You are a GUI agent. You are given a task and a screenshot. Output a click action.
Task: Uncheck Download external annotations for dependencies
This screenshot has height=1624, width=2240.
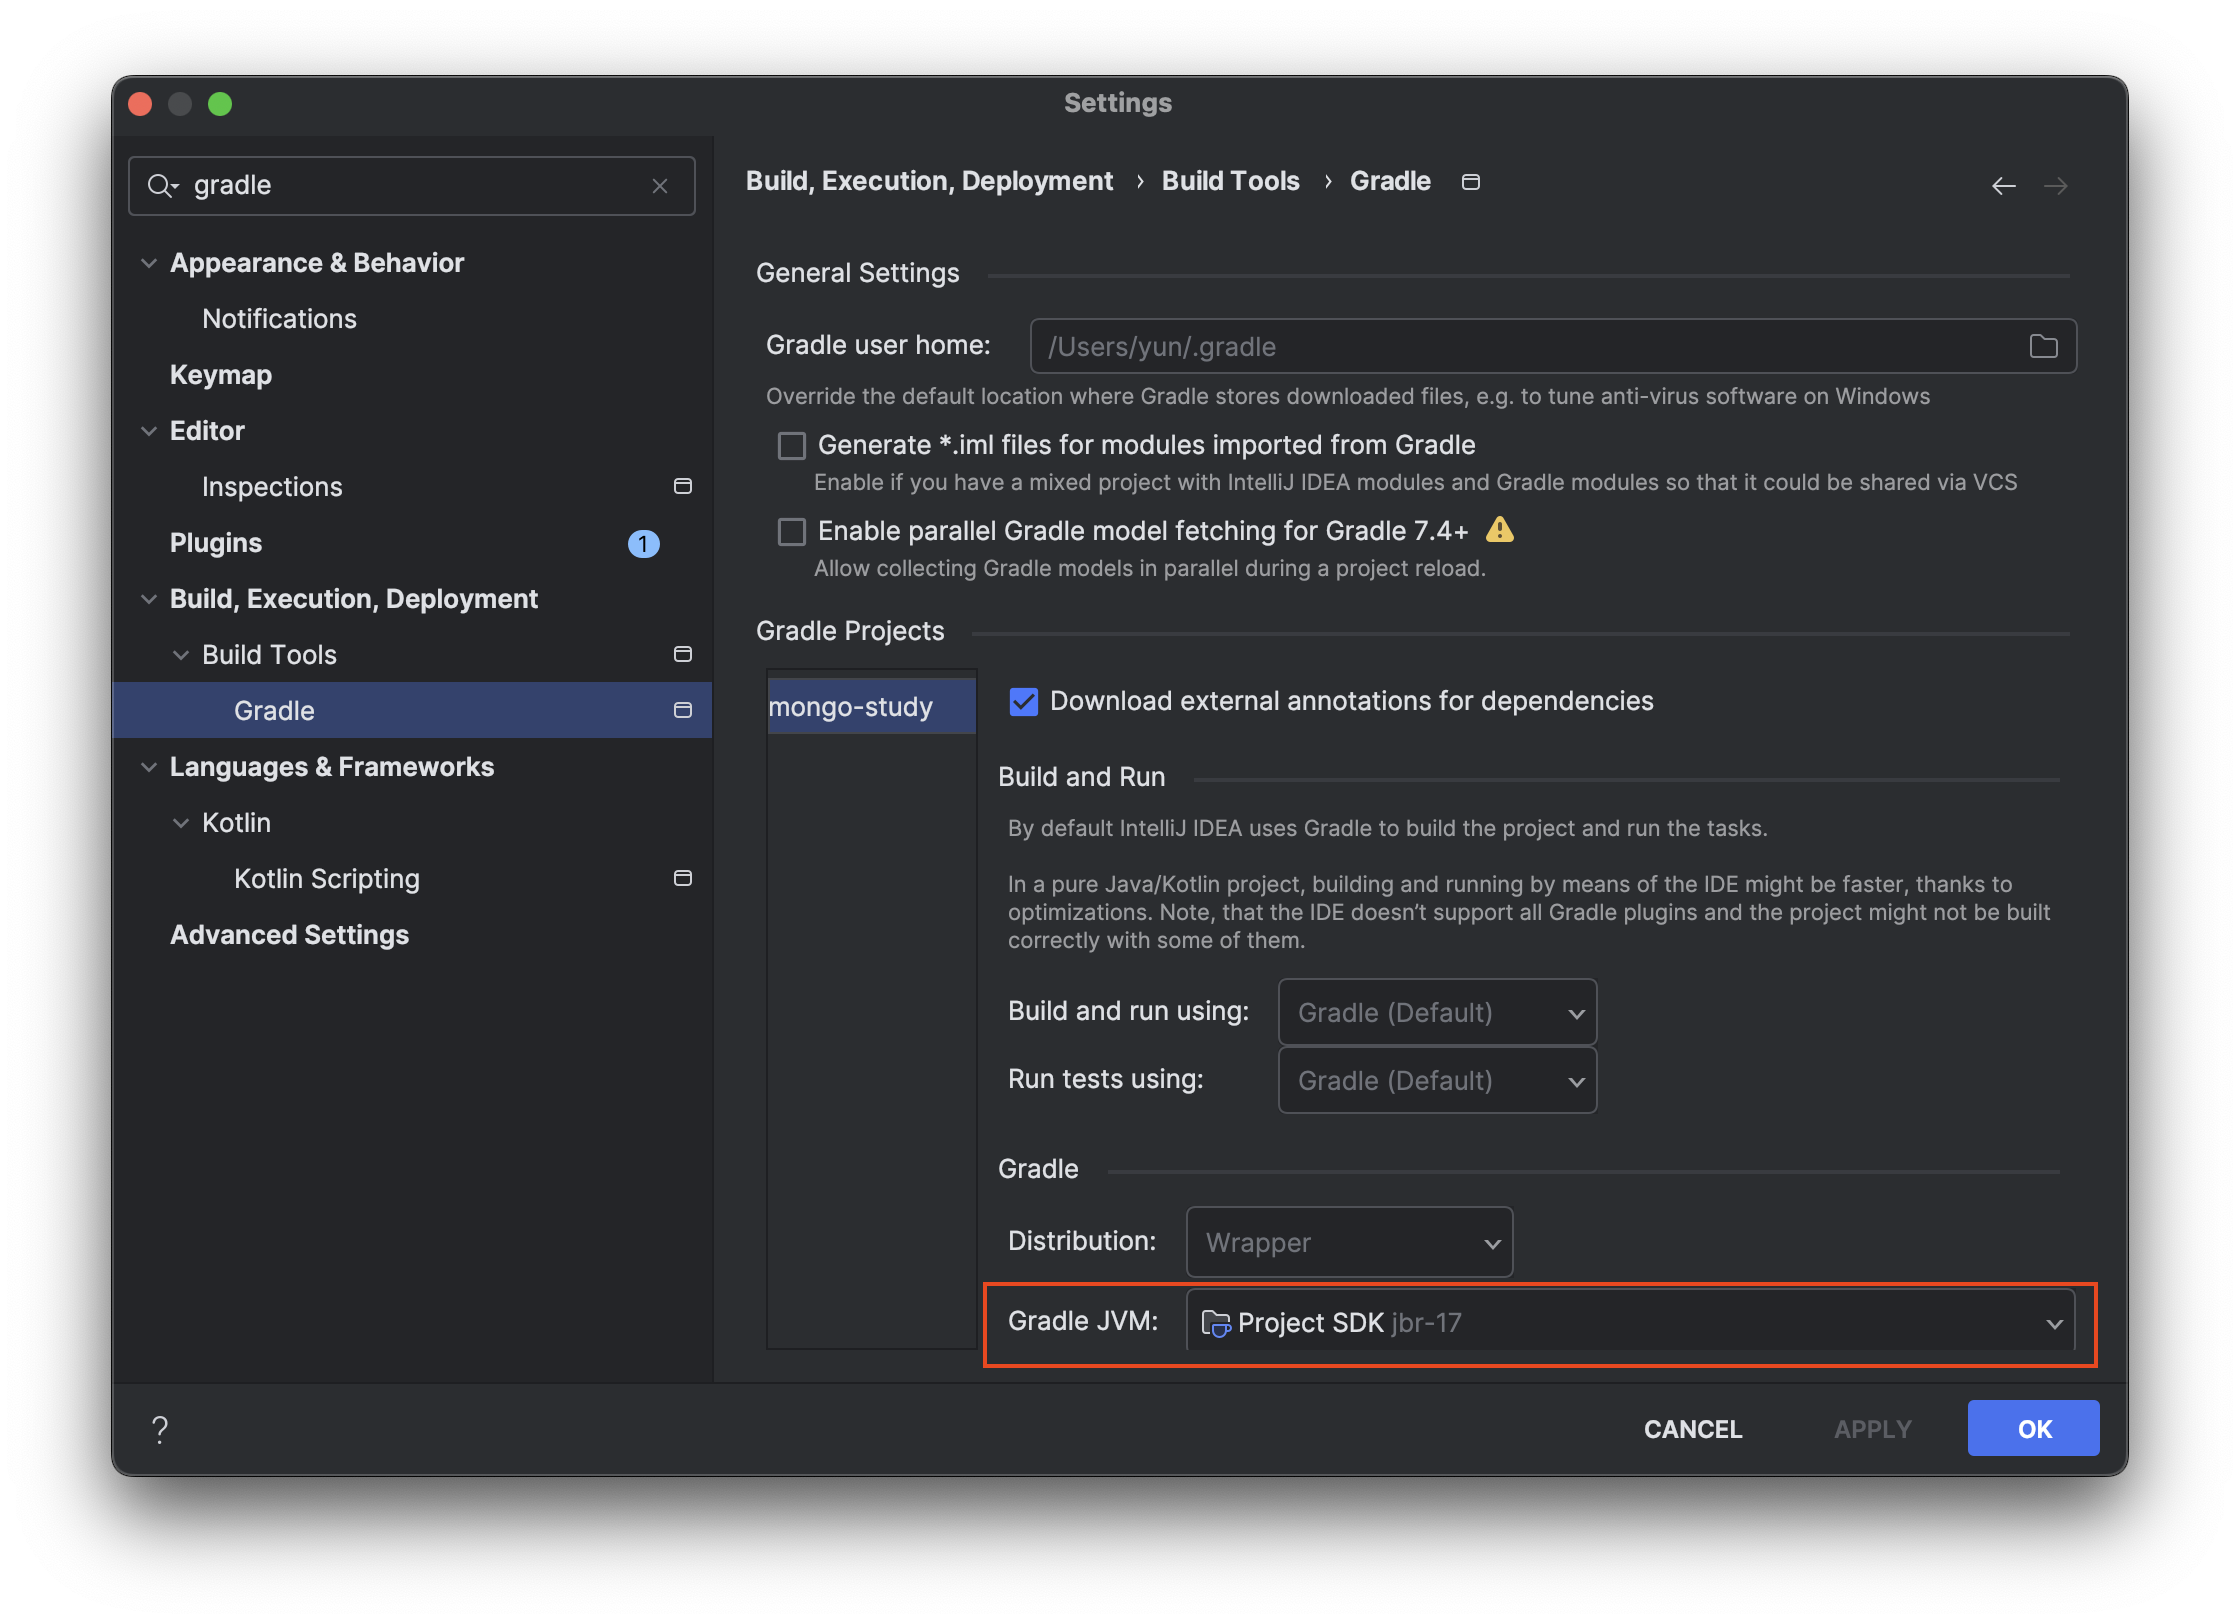[1024, 702]
